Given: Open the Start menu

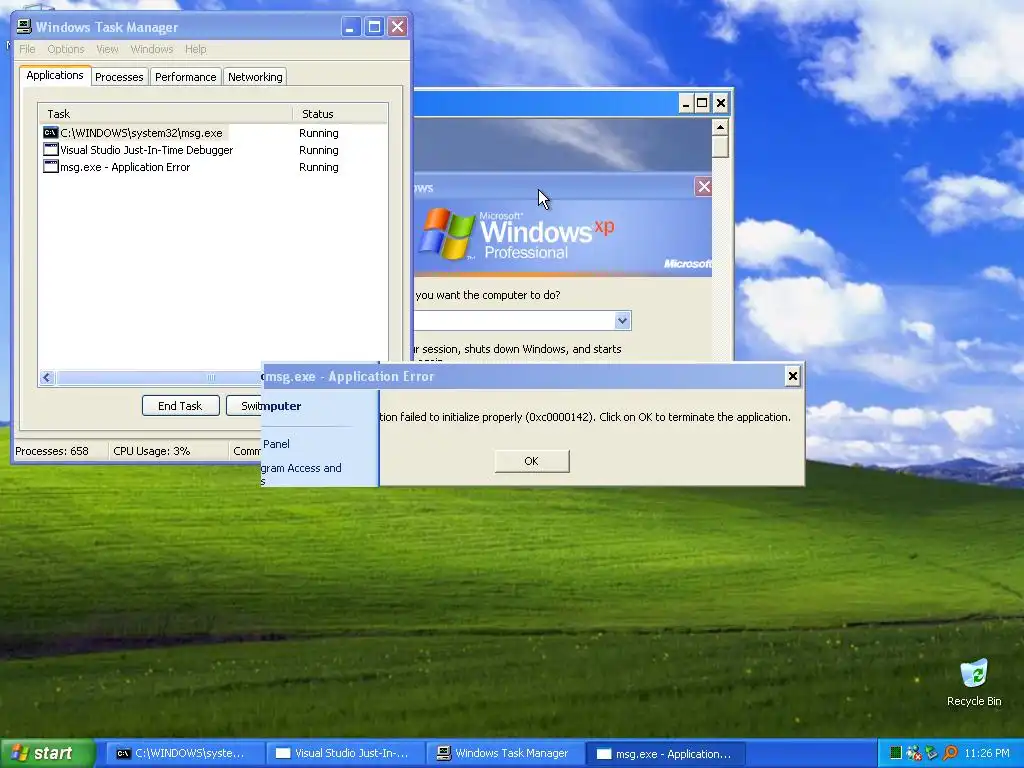Looking at the screenshot, I should pyautogui.click(x=46, y=753).
